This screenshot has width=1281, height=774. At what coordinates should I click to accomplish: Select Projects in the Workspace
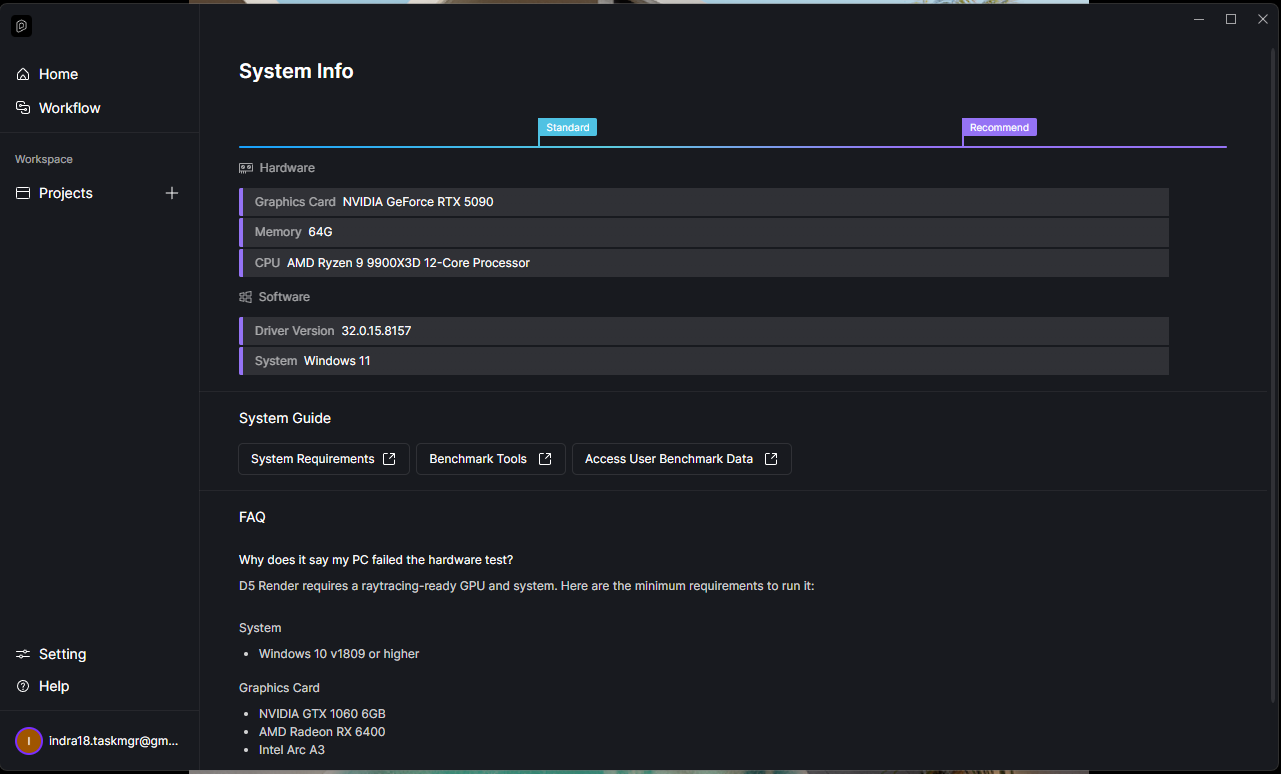(x=66, y=193)
